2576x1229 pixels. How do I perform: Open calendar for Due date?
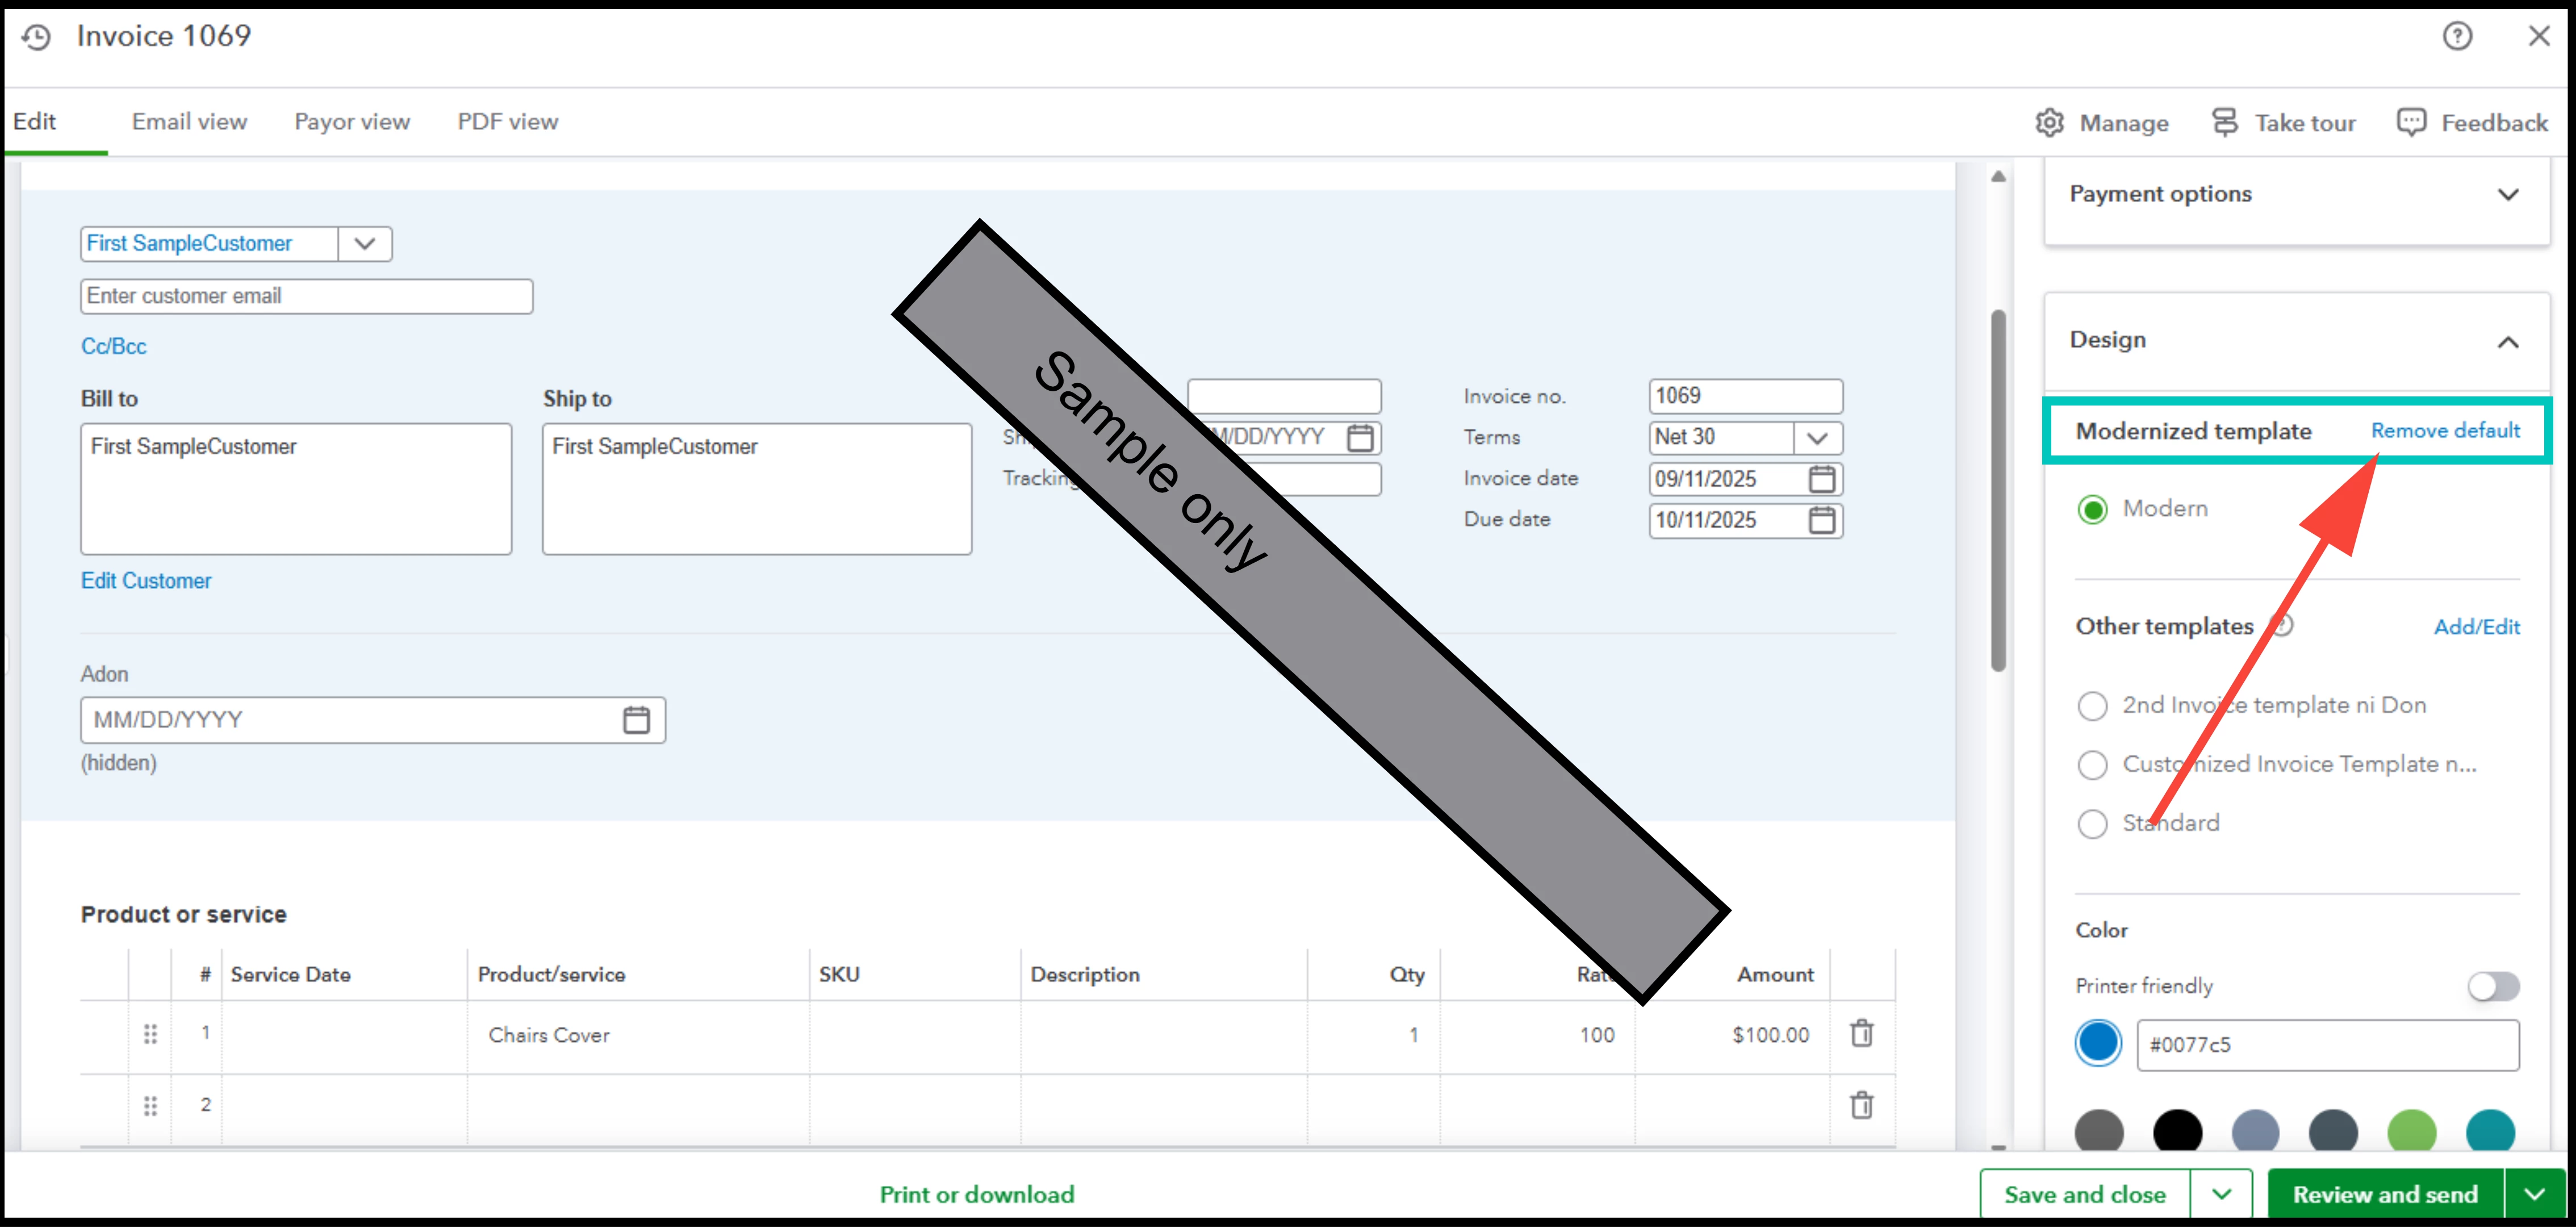1821,520
